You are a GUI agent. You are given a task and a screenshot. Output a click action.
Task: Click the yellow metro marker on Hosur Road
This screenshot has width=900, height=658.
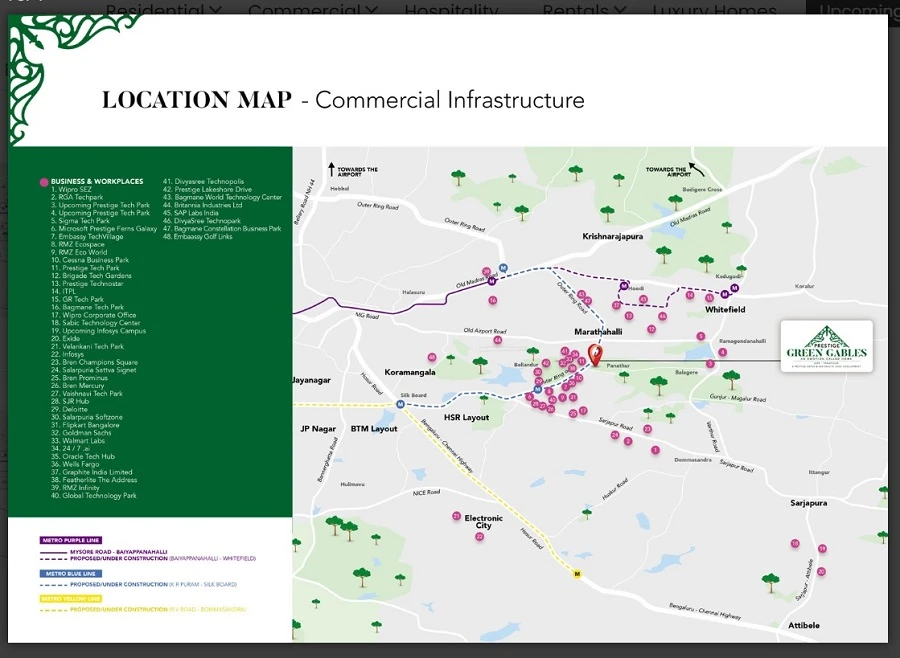click(x=577, y=573)
